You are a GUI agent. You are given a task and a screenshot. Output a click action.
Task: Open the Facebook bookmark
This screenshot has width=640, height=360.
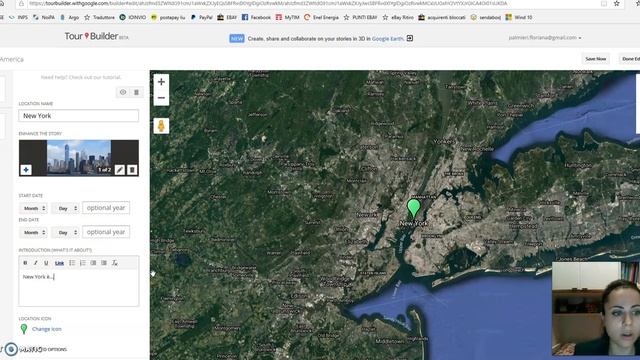coord(256,18)
